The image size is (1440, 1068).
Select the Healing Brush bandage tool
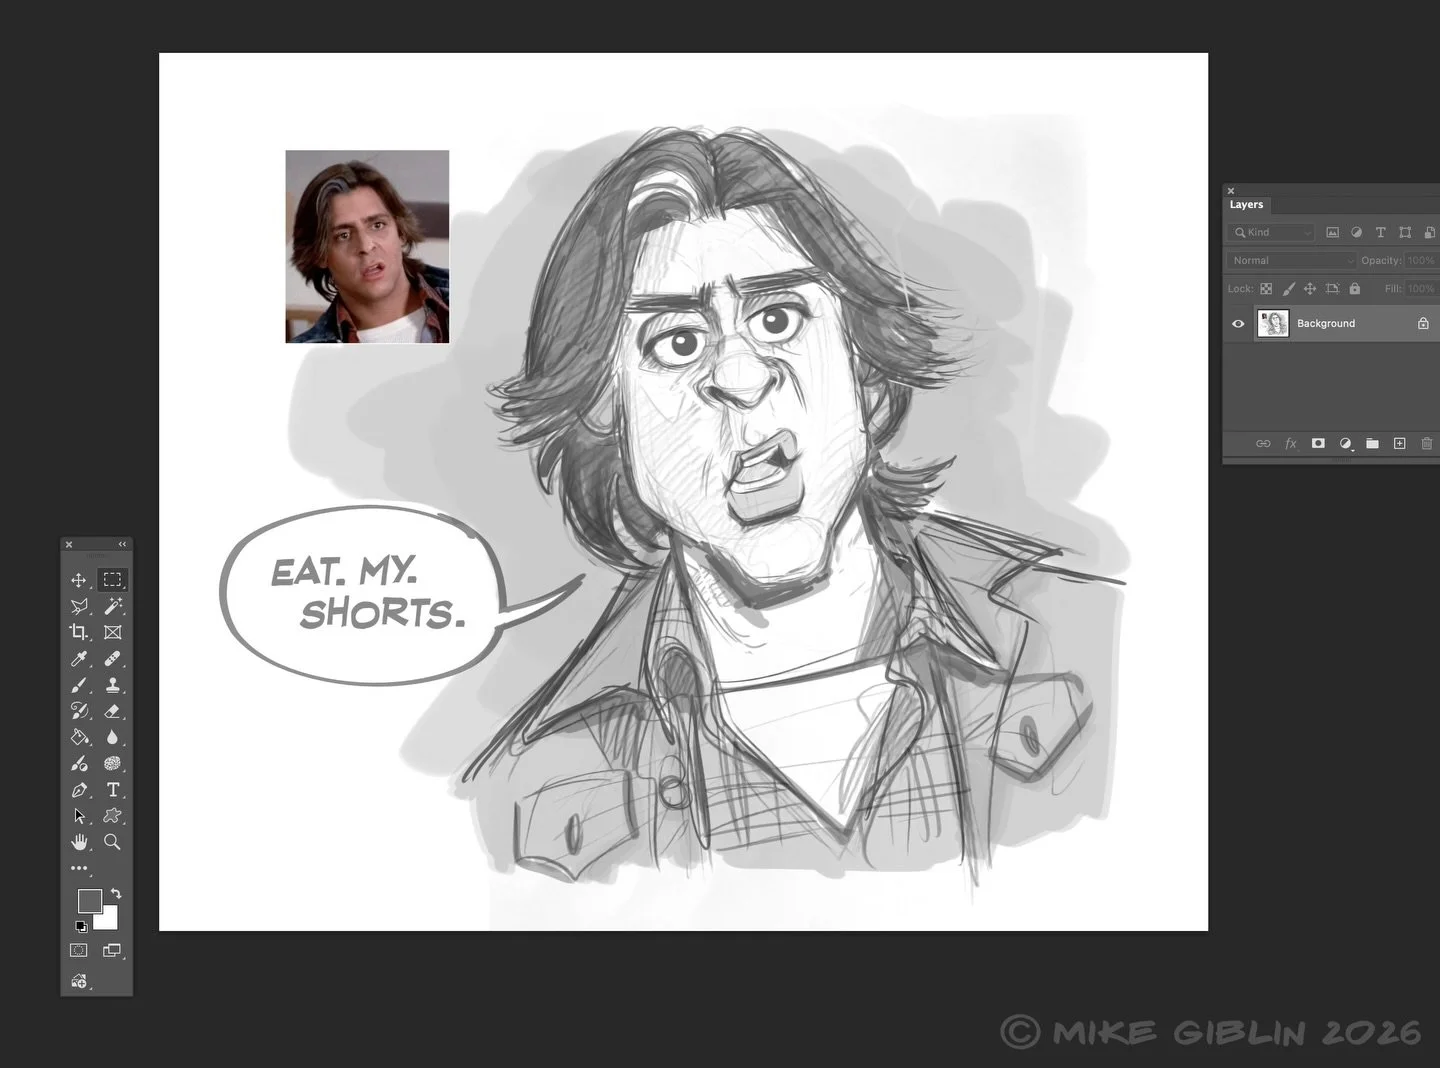[x=112, y=659]
